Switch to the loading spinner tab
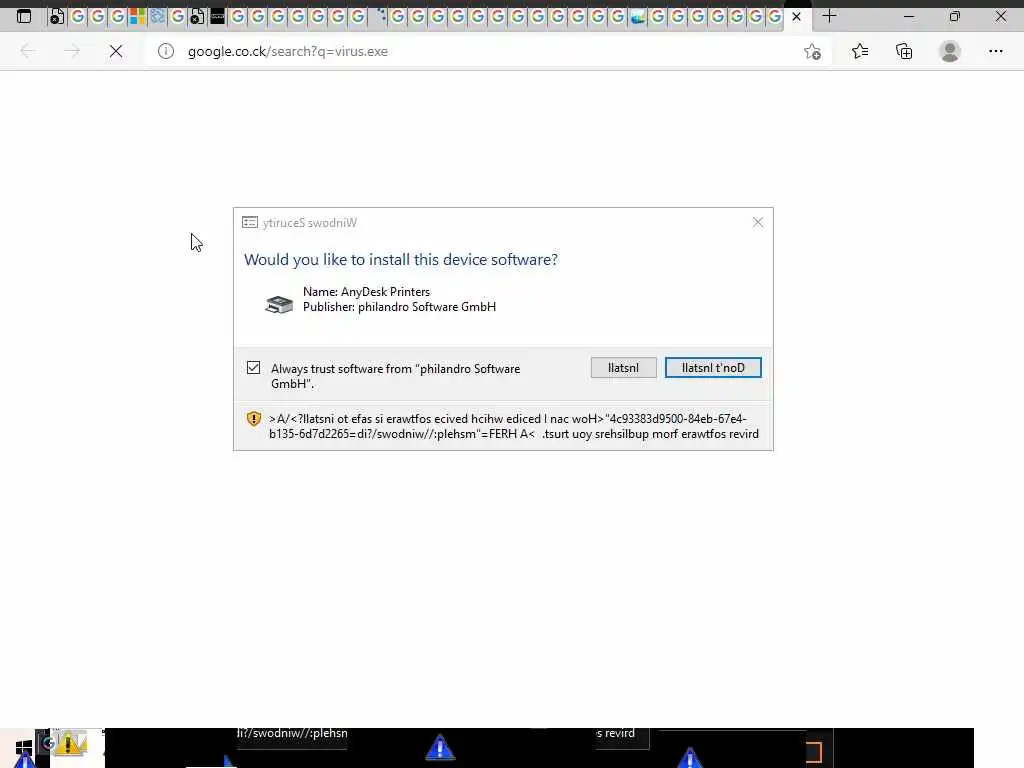 [x=380, y=15]
